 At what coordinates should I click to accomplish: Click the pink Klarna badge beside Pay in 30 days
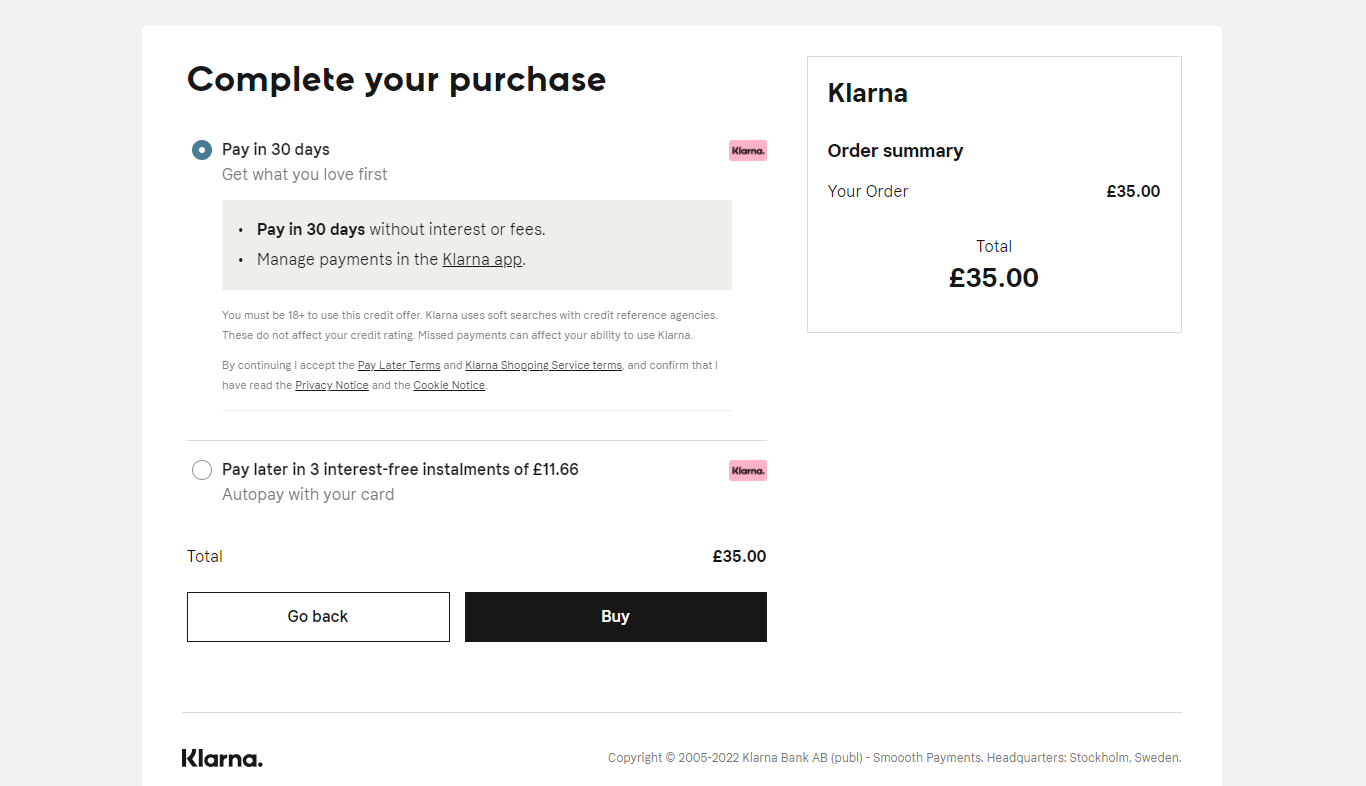point(747,151)
